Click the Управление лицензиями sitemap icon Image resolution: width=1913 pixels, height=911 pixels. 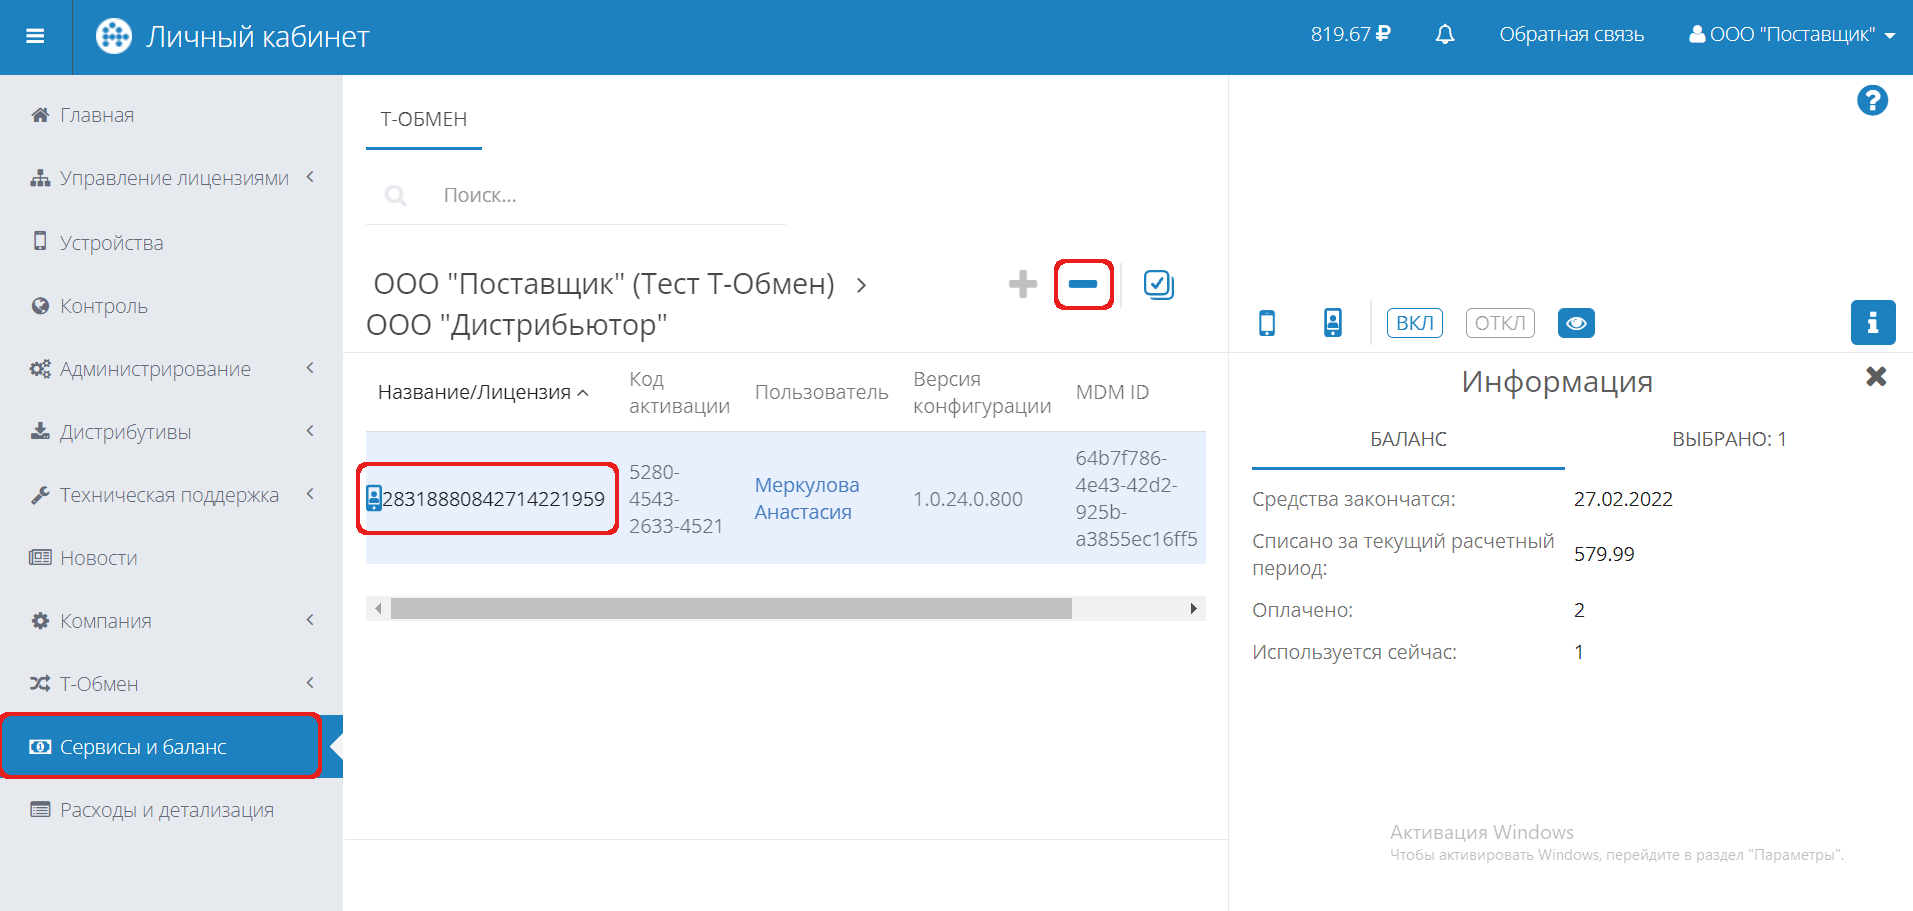(x=40, y=178)
